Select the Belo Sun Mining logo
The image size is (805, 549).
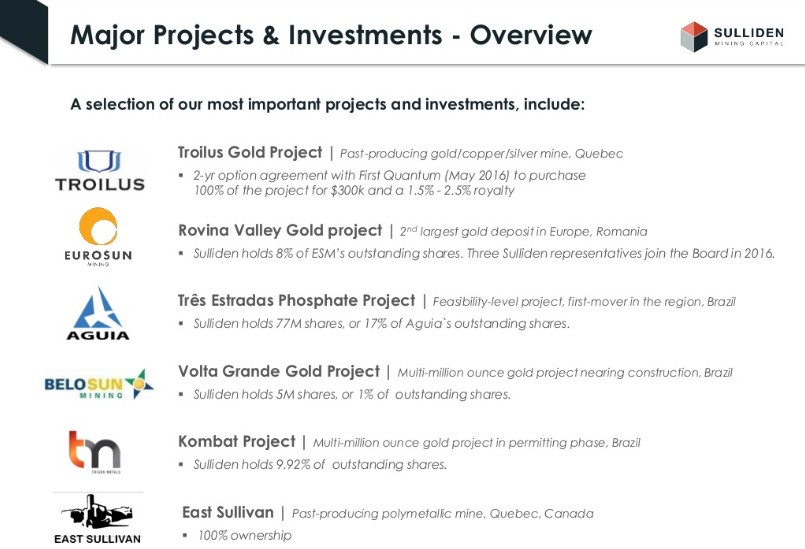pos(99,384)
